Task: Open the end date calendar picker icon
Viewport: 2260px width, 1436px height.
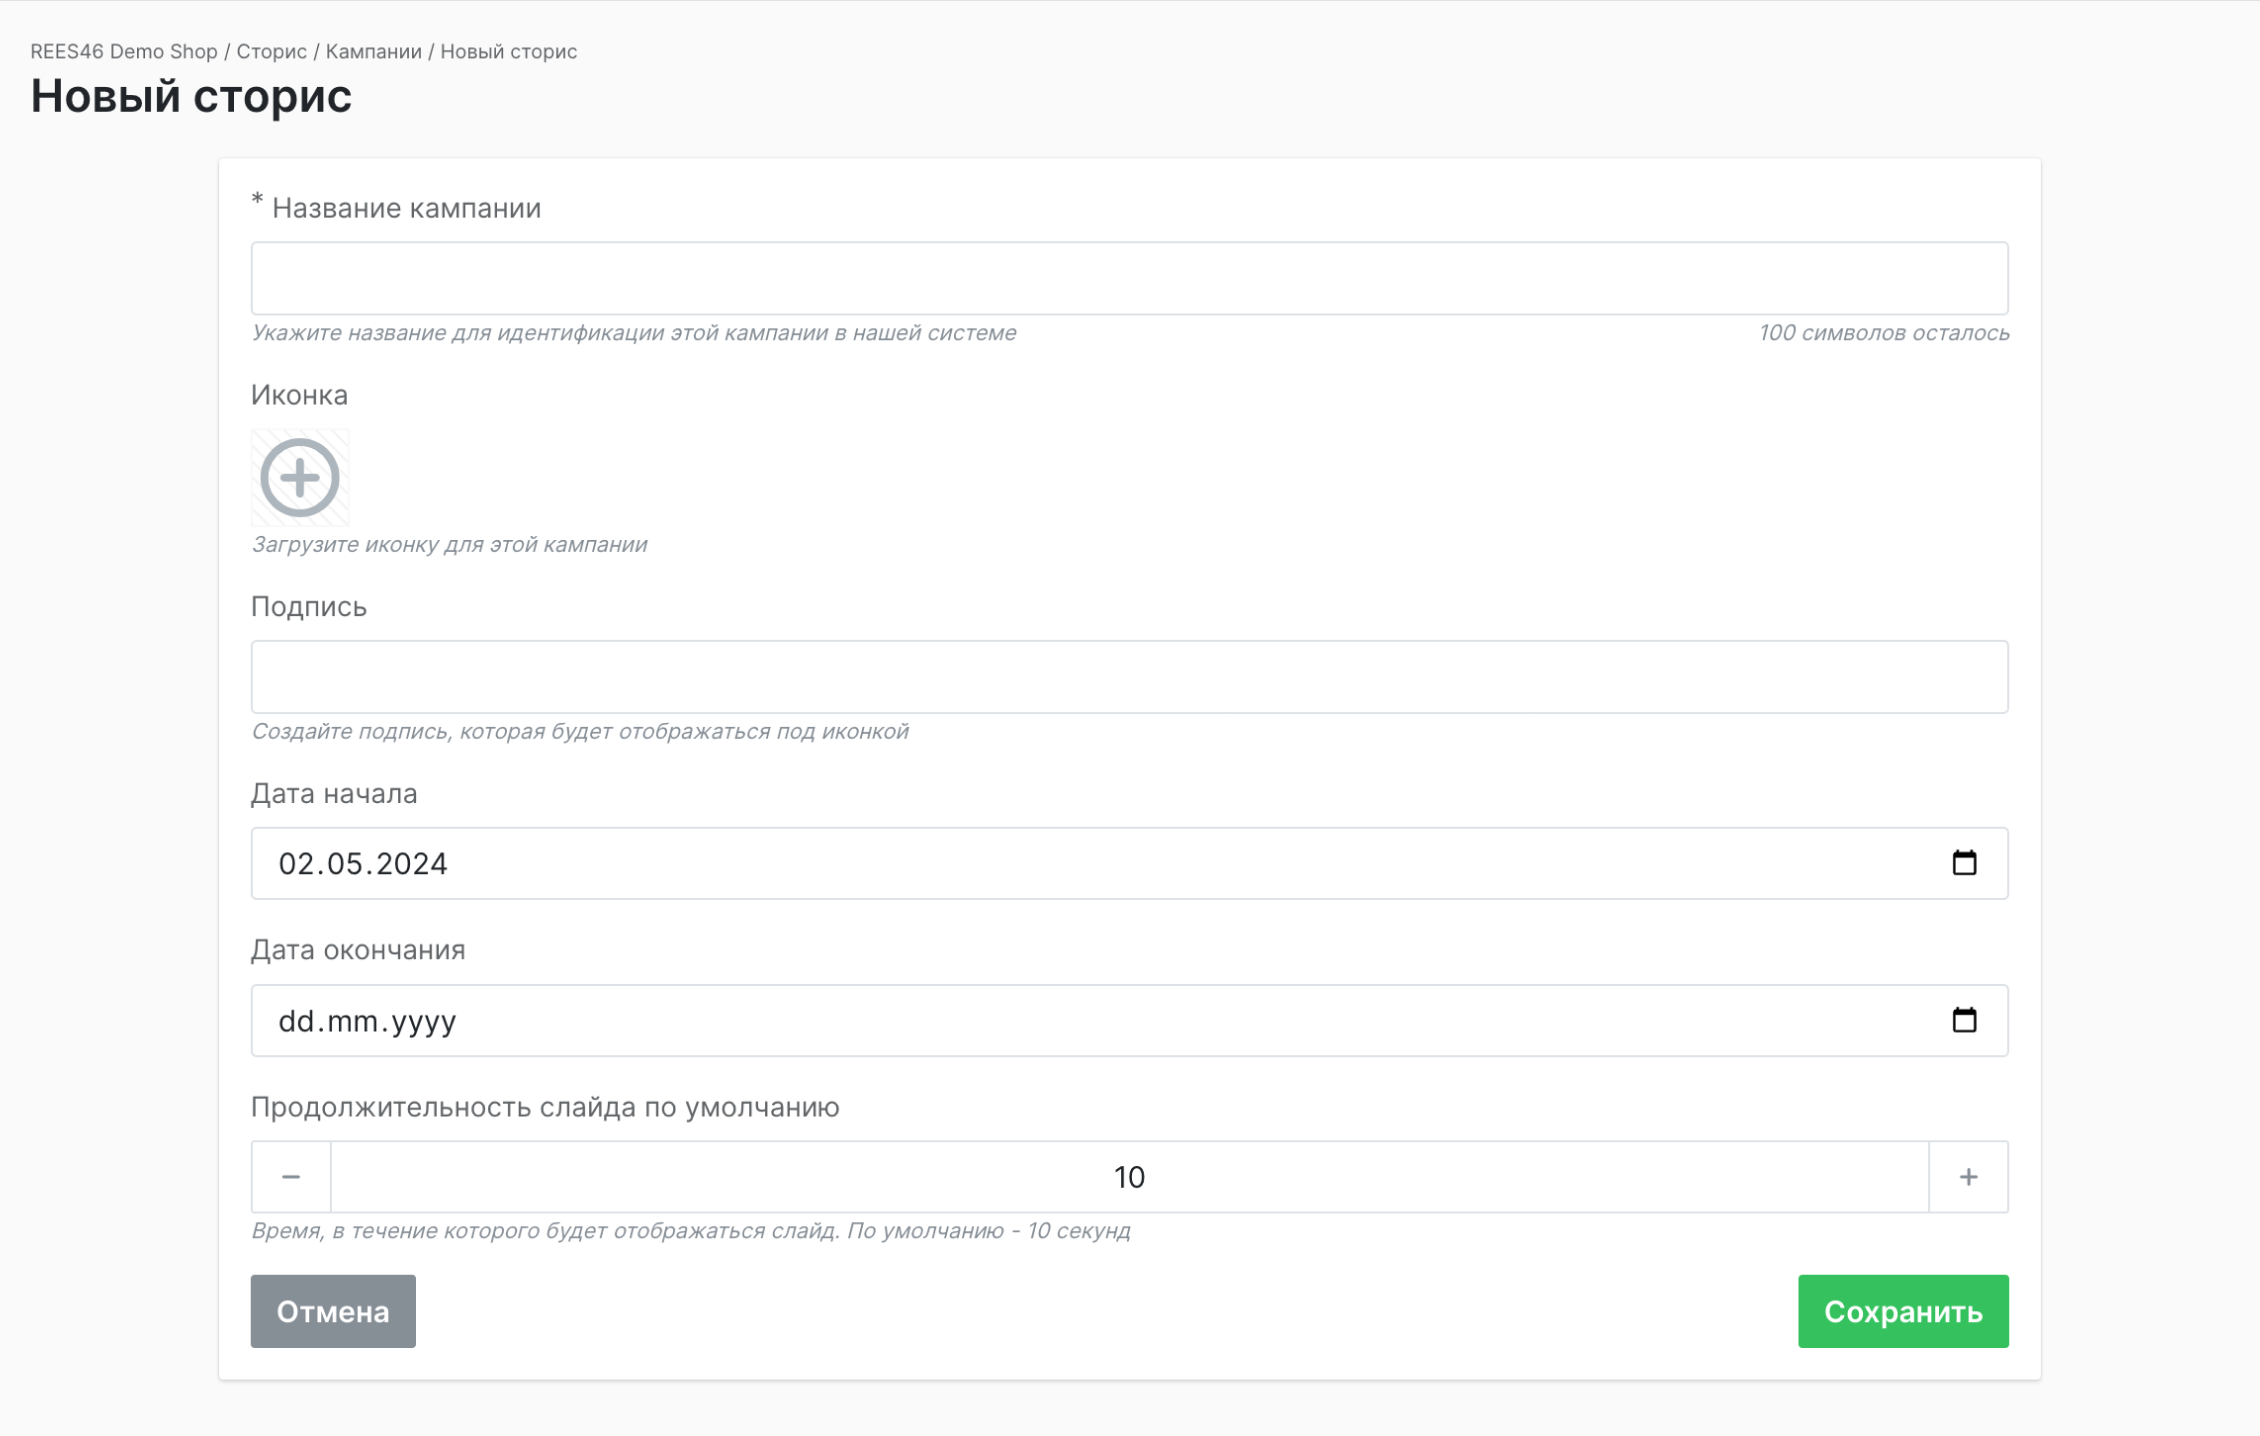Action: [x=1964, y=1020]
